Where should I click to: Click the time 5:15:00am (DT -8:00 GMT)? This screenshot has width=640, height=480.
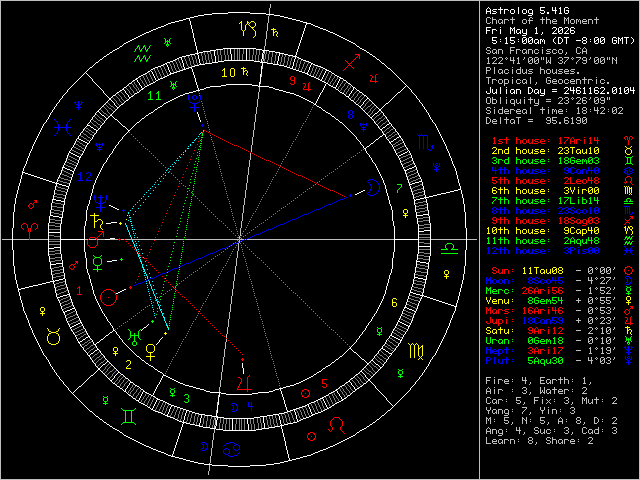pos(563,41)
